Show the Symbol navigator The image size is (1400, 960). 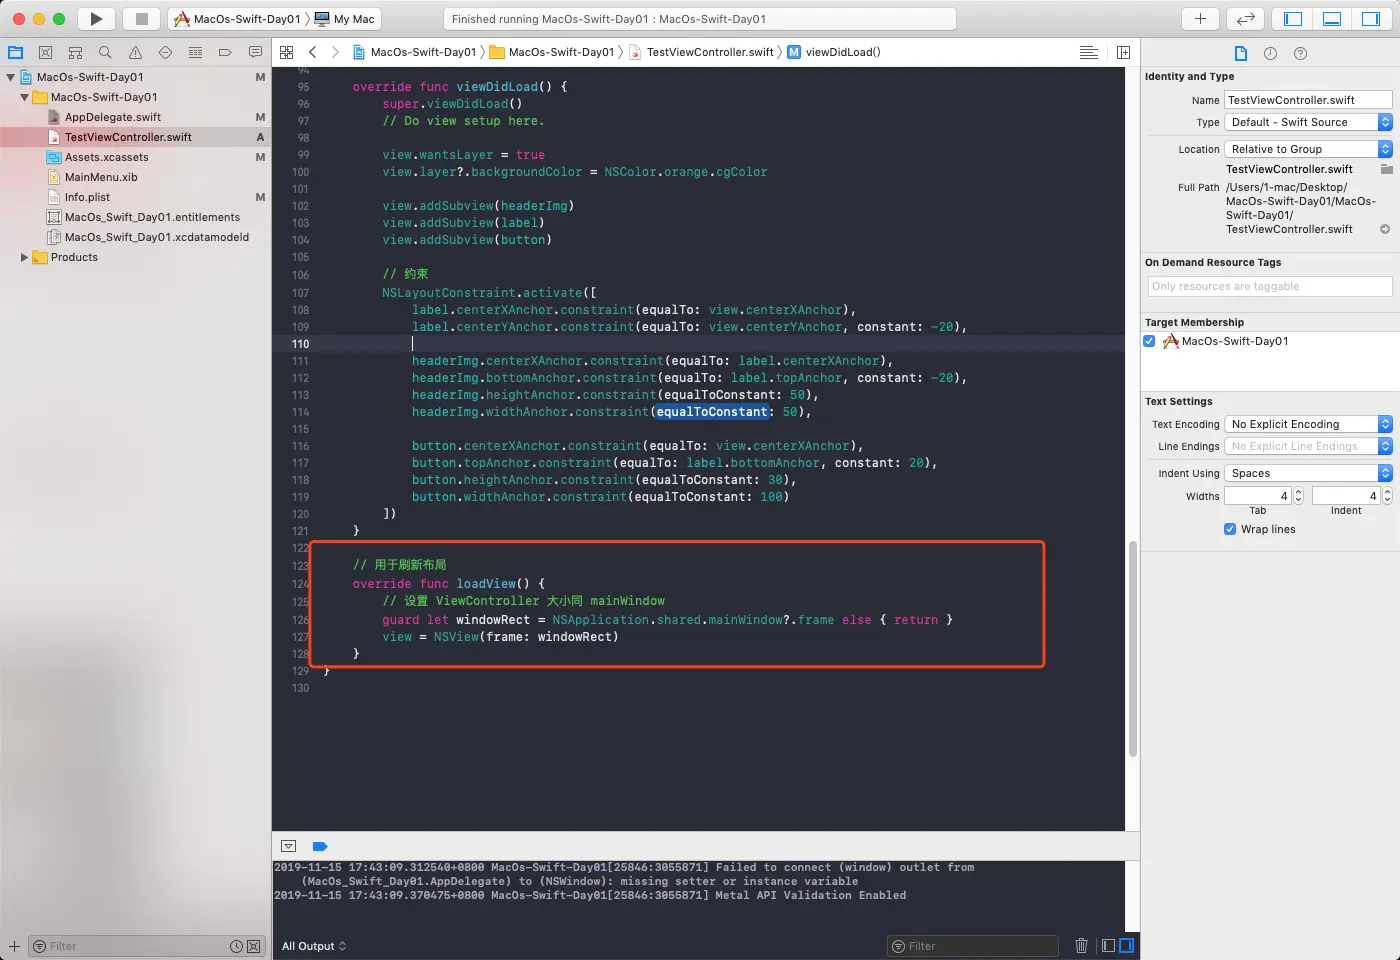75,52
